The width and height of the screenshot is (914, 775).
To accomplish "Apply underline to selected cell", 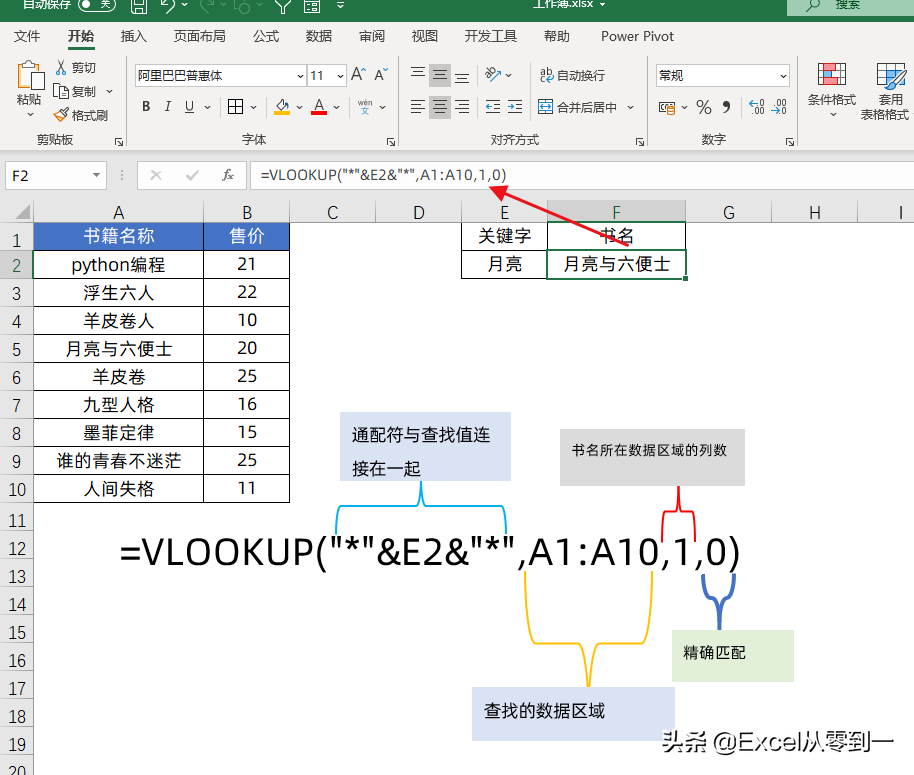I will click(188, 106).
